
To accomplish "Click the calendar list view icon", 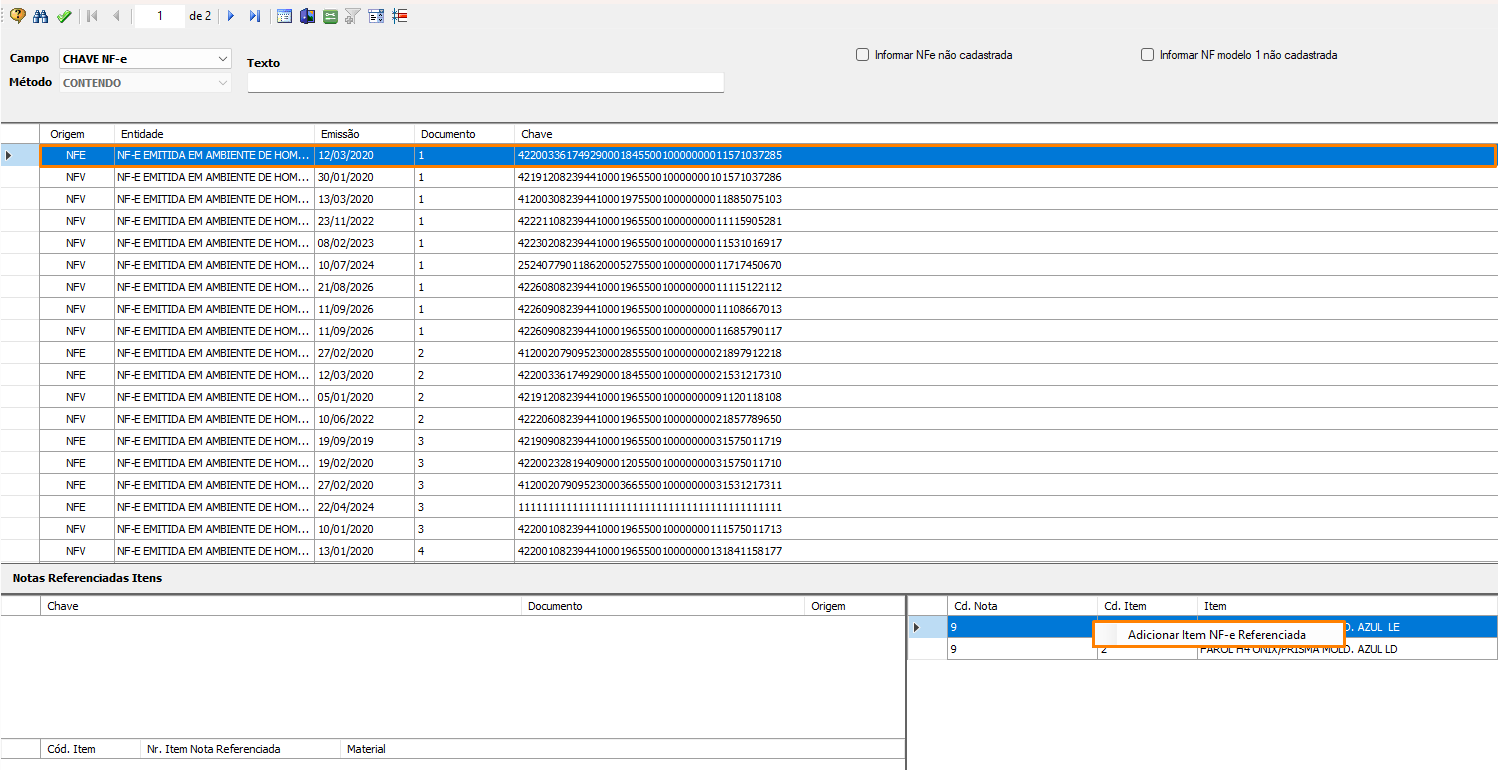I will 284,16.
